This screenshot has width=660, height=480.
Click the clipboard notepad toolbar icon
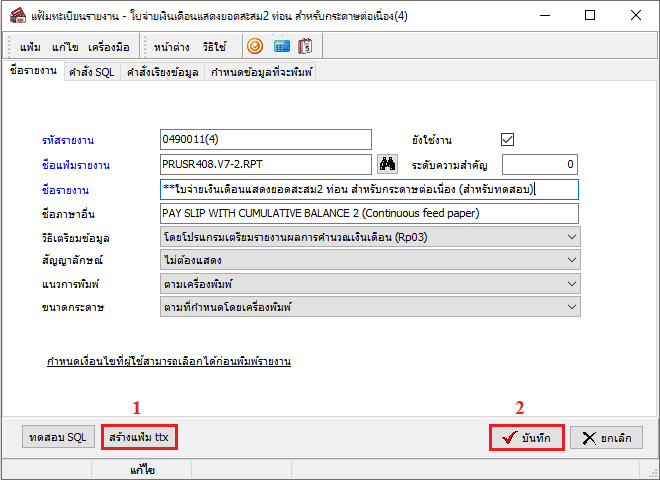[306, 46]
